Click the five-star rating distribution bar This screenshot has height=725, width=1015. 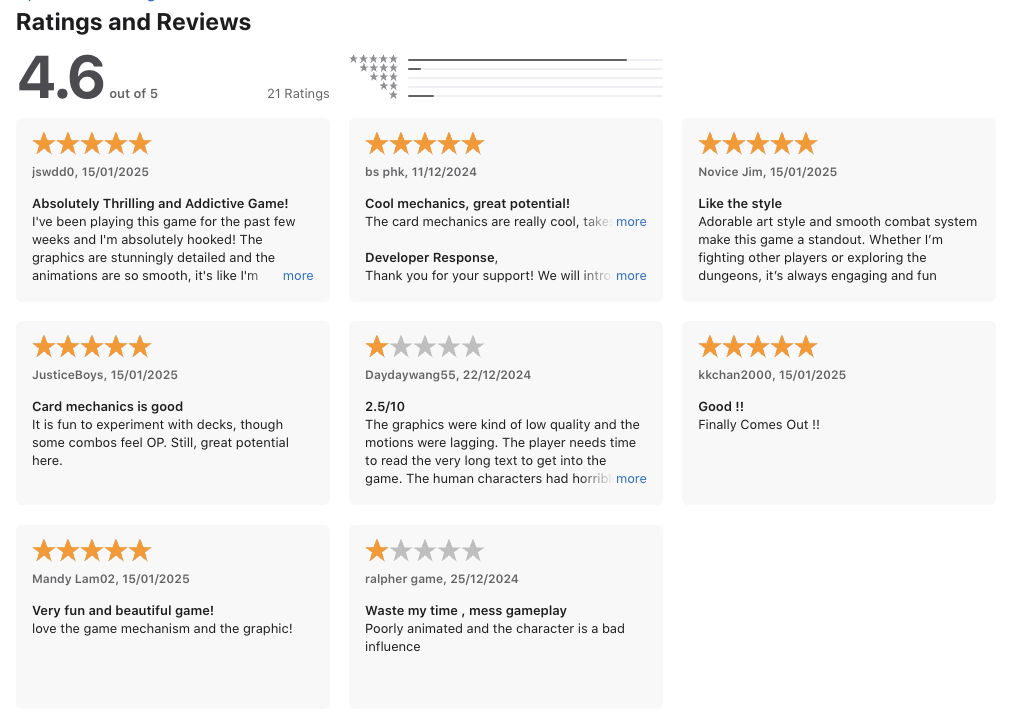click(x=535, y=60)
